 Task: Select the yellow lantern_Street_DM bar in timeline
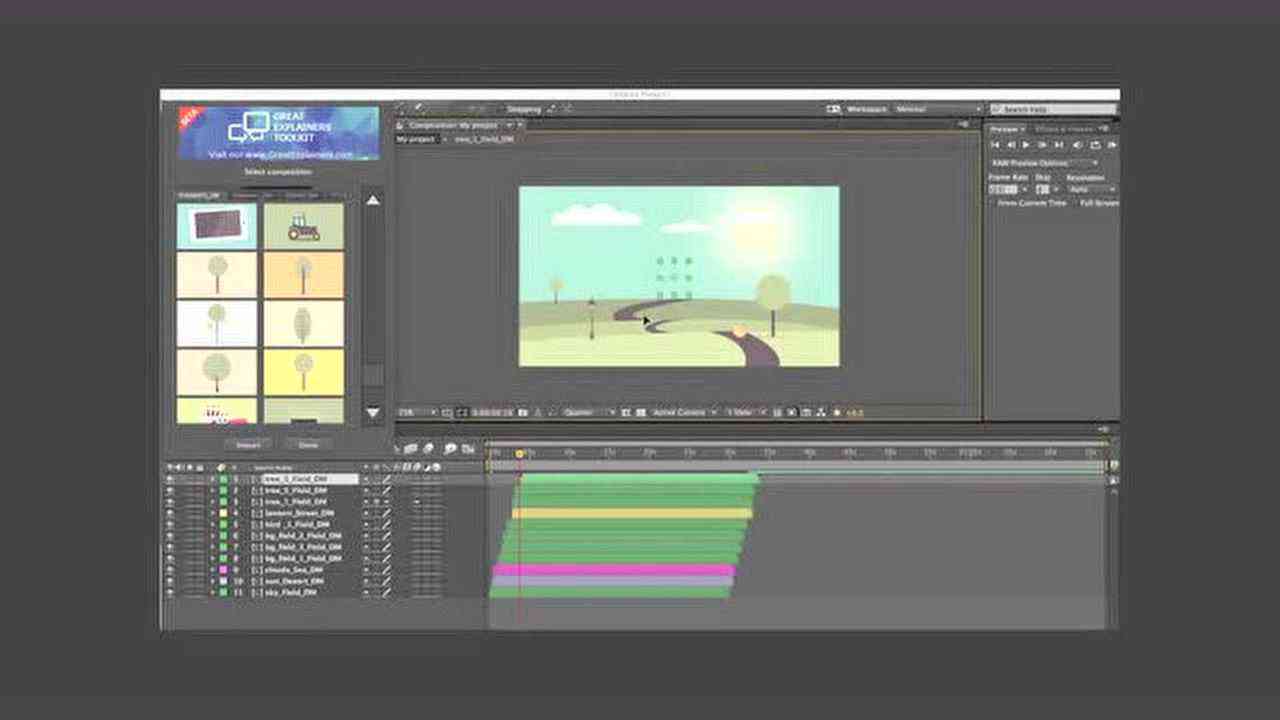pos(632,513)
